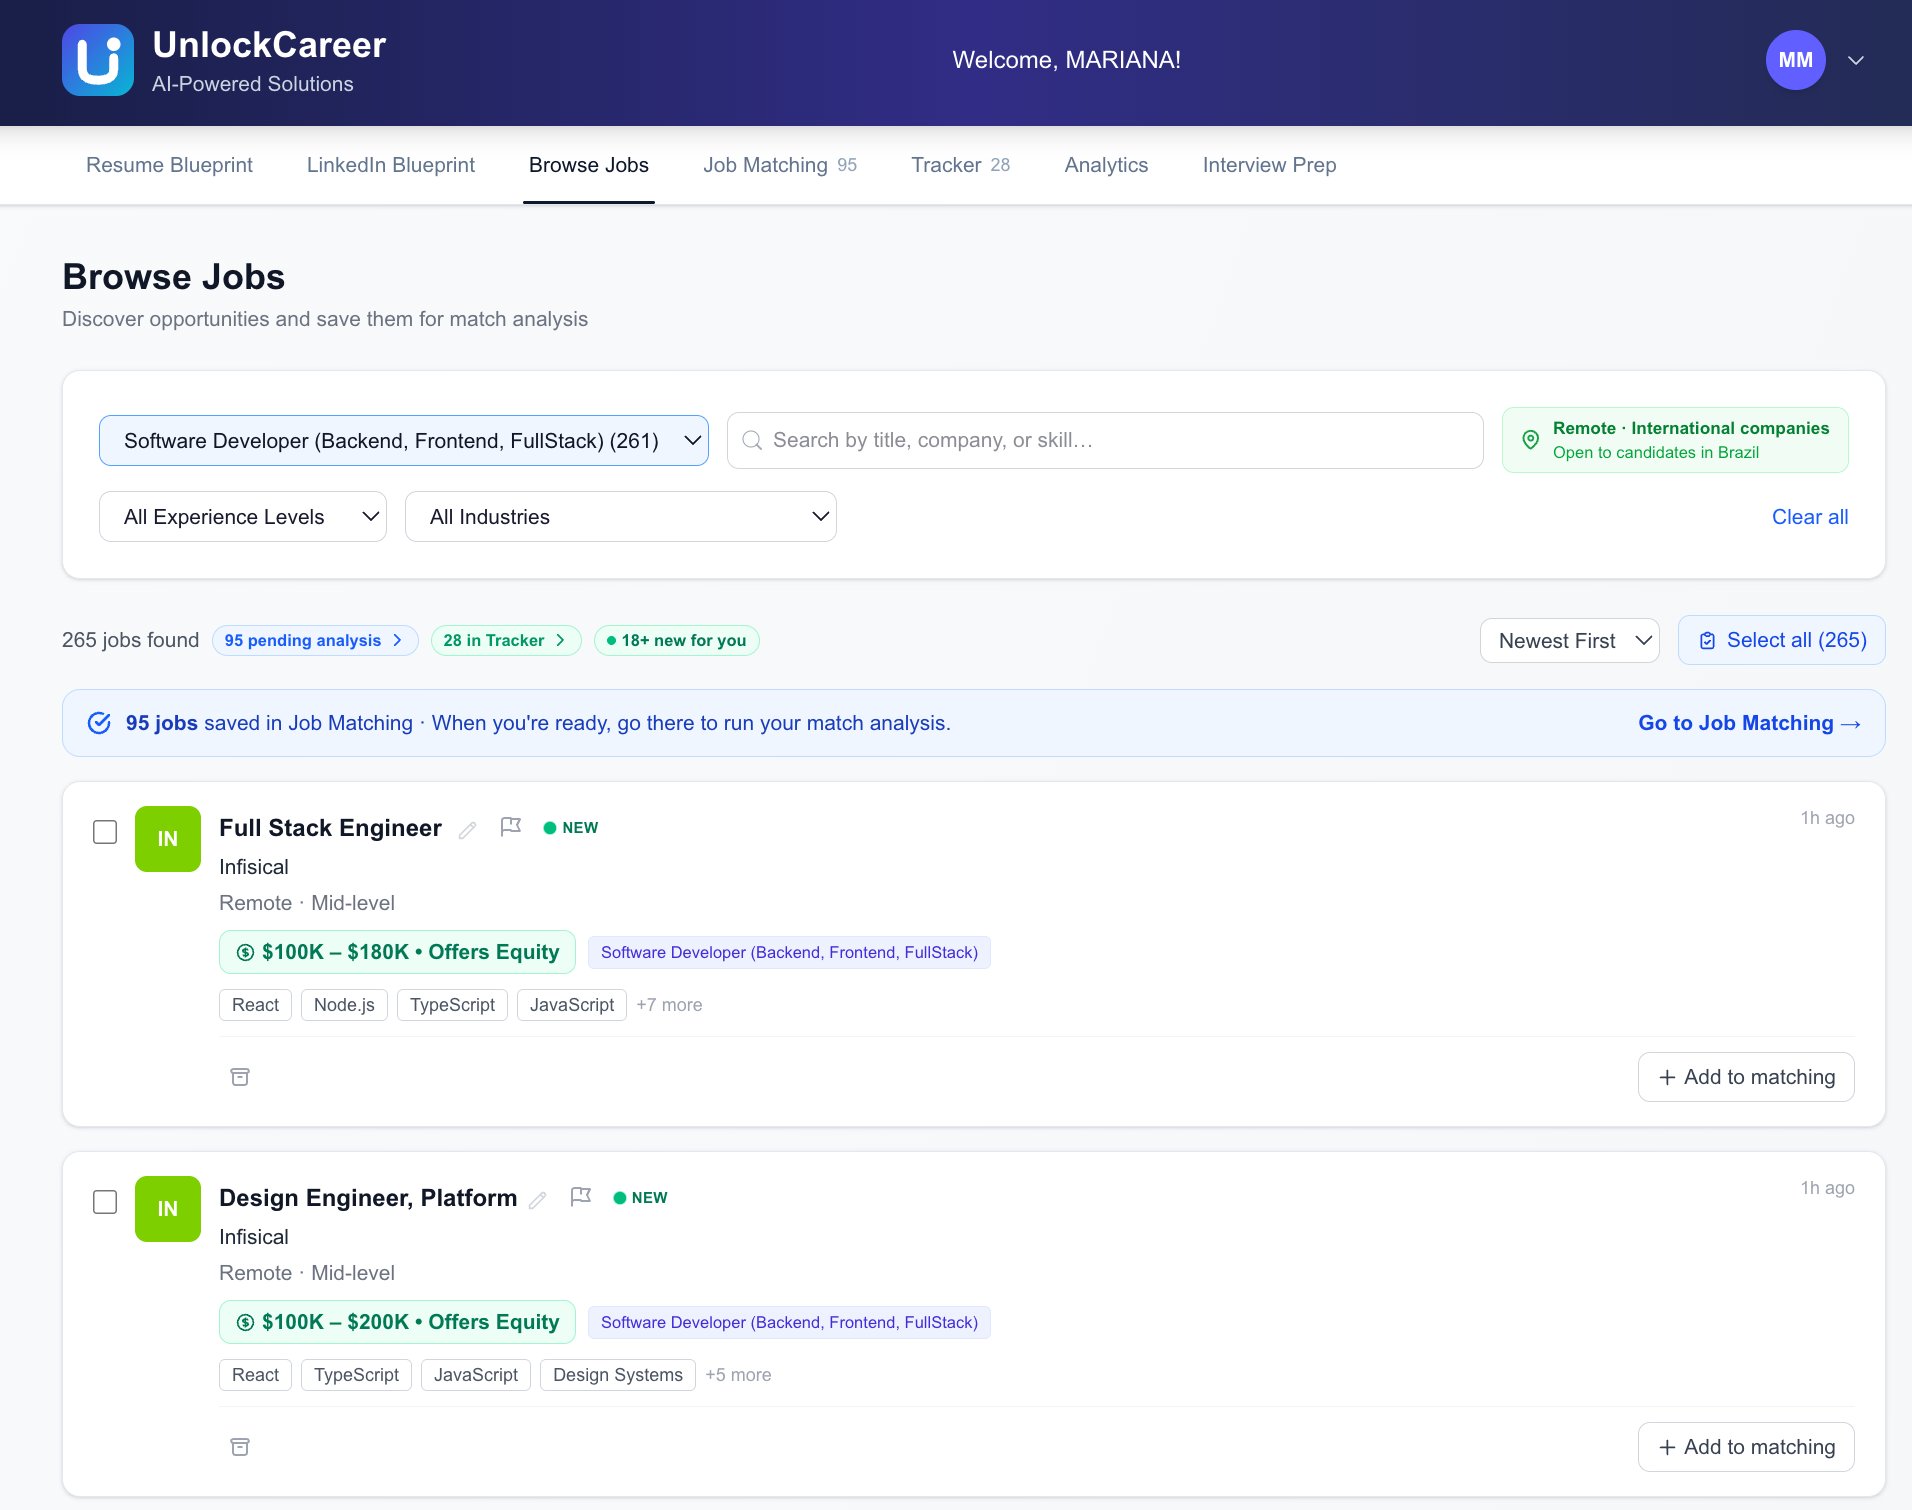Image resolution: width=1912 pixels, height=1510 pixels.
Task: Click the UnlockCareer logo icon
Action: [98, 60]
